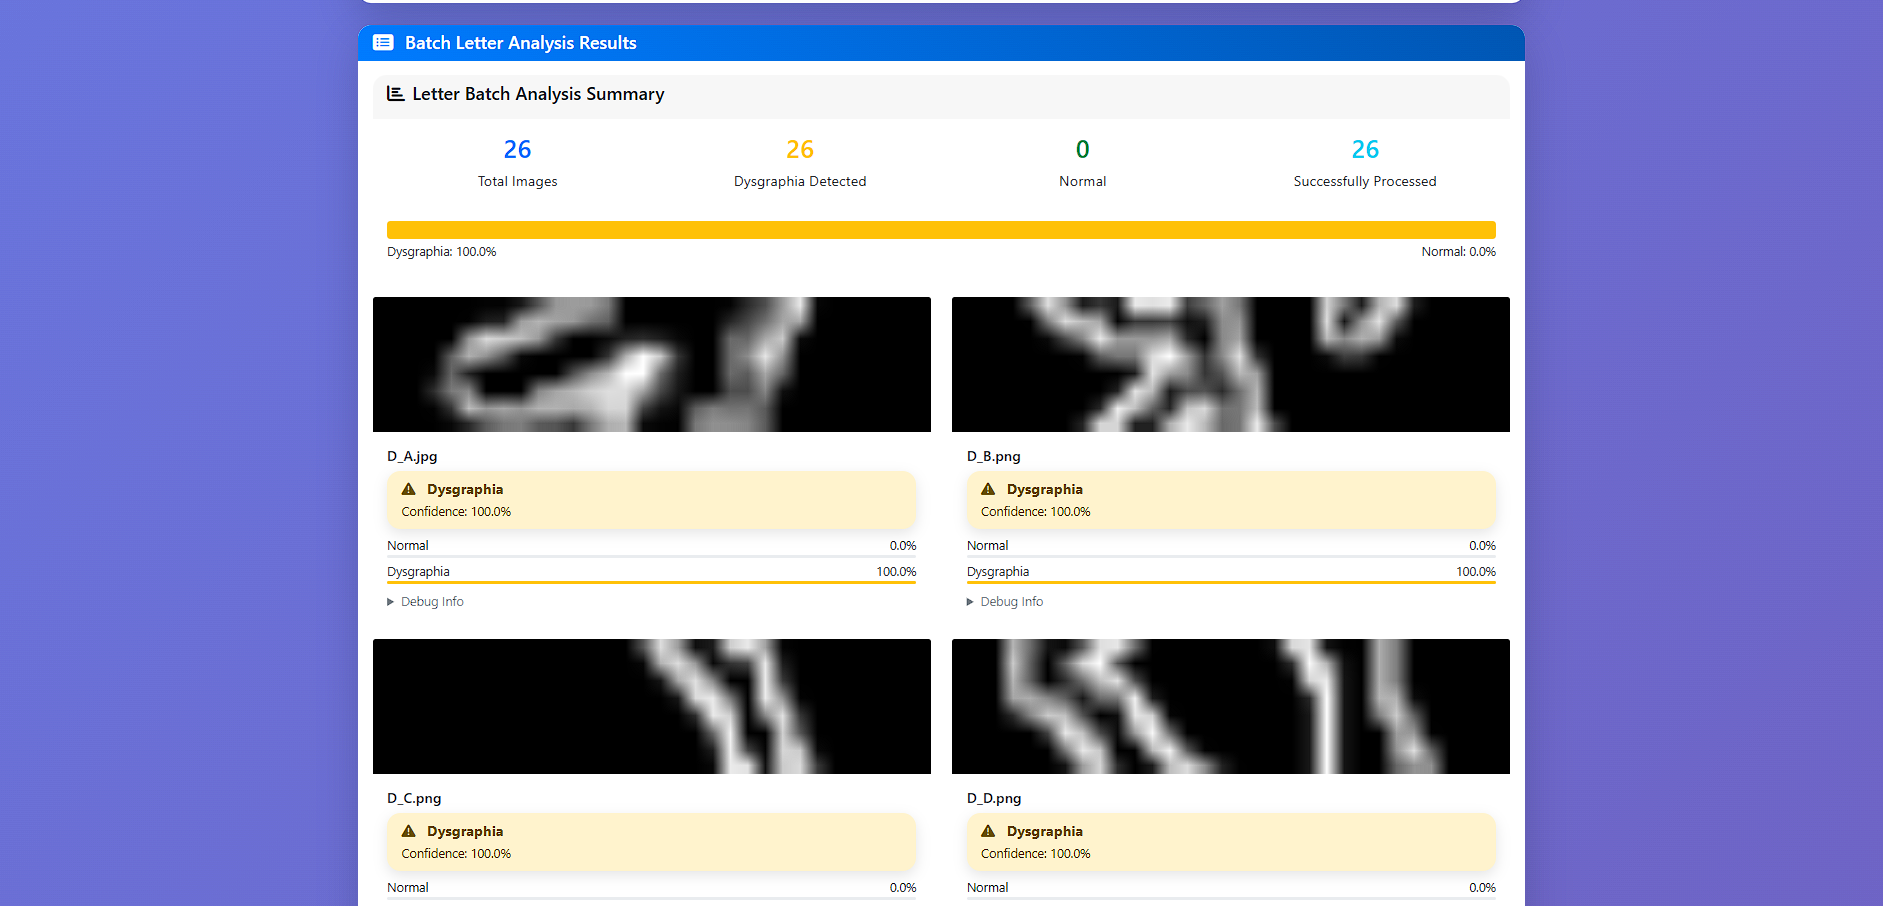The width and height of the screenshot is (1883, 906).
Task: Expand Debug Info under D_B.png
Action: pos(1005,601)
